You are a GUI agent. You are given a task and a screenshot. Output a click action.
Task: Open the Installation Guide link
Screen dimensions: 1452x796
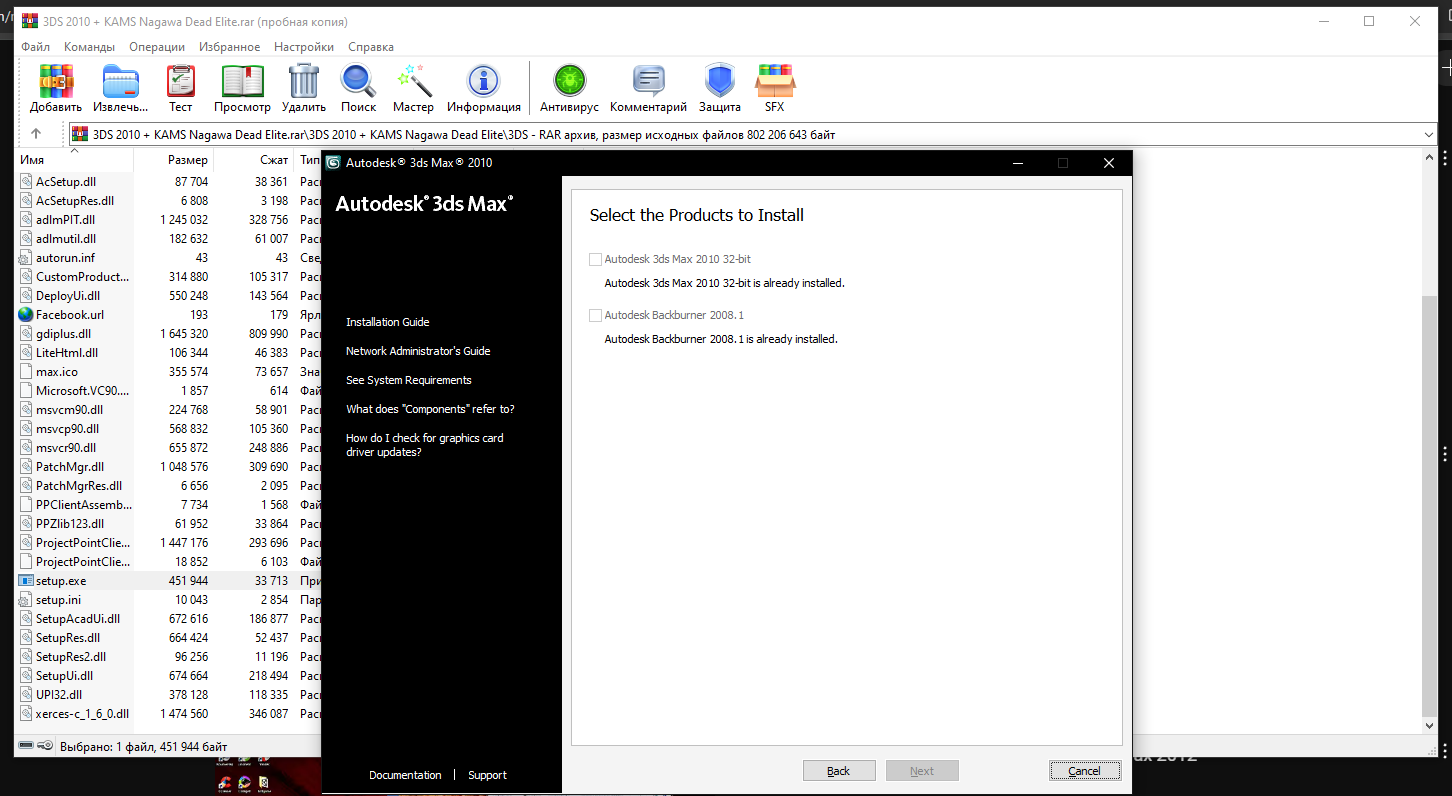pyautogui.click(x=387, y=322)
